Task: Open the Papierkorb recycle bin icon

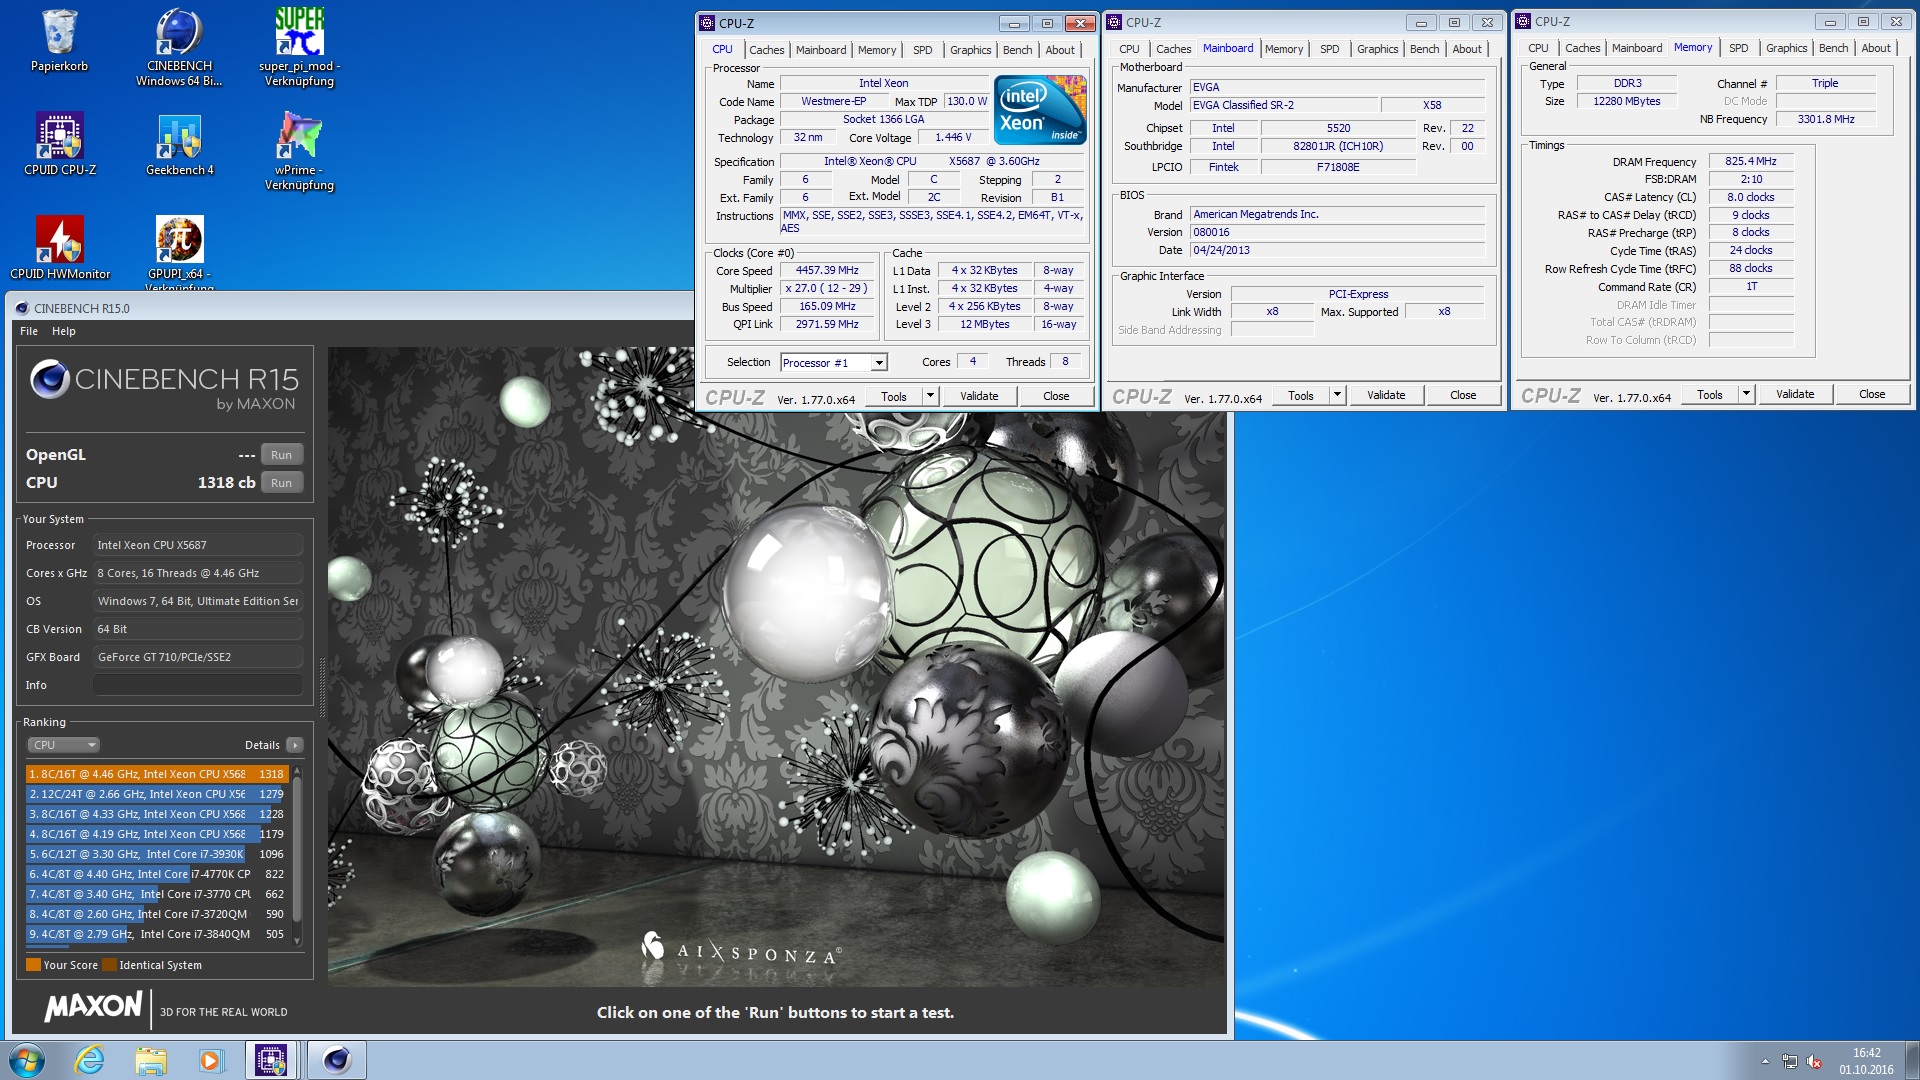Action: (x=59, y=42)
